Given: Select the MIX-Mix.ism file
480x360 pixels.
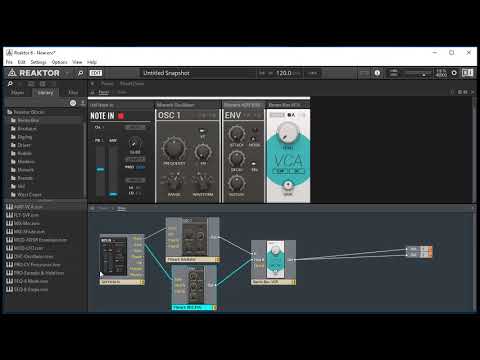Looking at the screenshot, I should pyautogui.click(x=27, y=223).
